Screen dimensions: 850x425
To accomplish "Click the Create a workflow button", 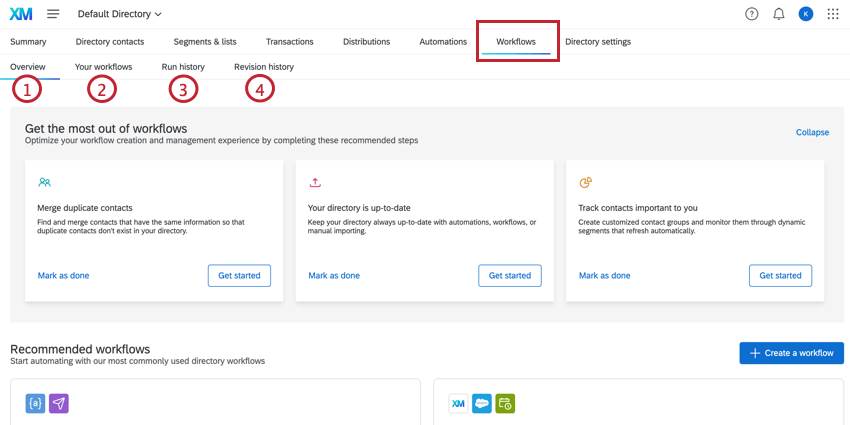I will coord(792,353).
